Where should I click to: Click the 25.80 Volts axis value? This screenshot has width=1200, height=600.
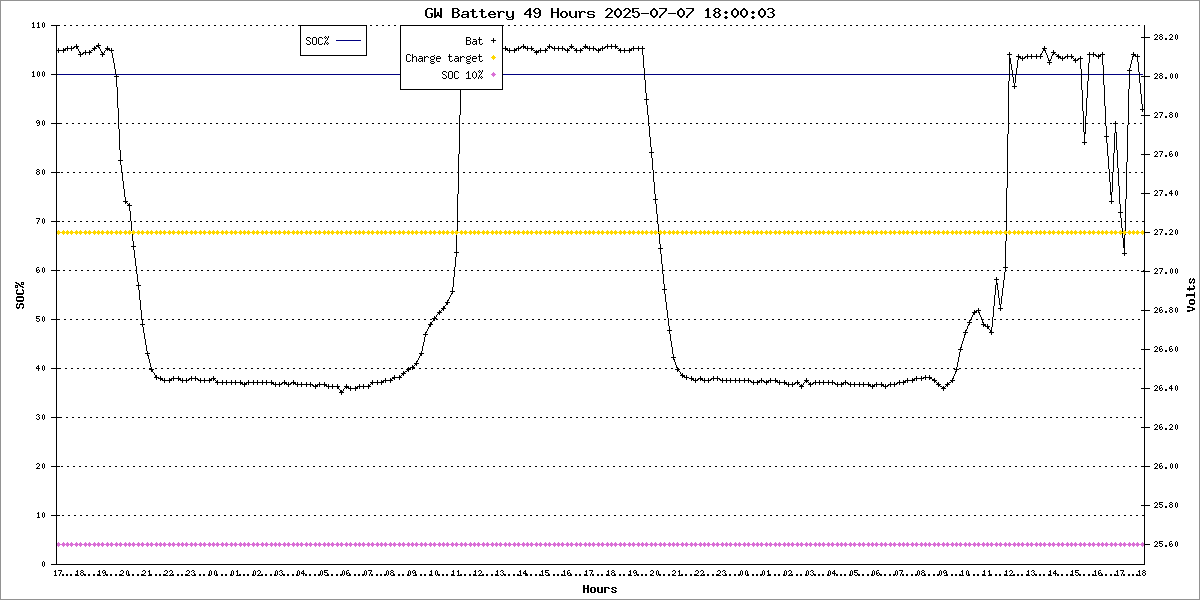1166,505
